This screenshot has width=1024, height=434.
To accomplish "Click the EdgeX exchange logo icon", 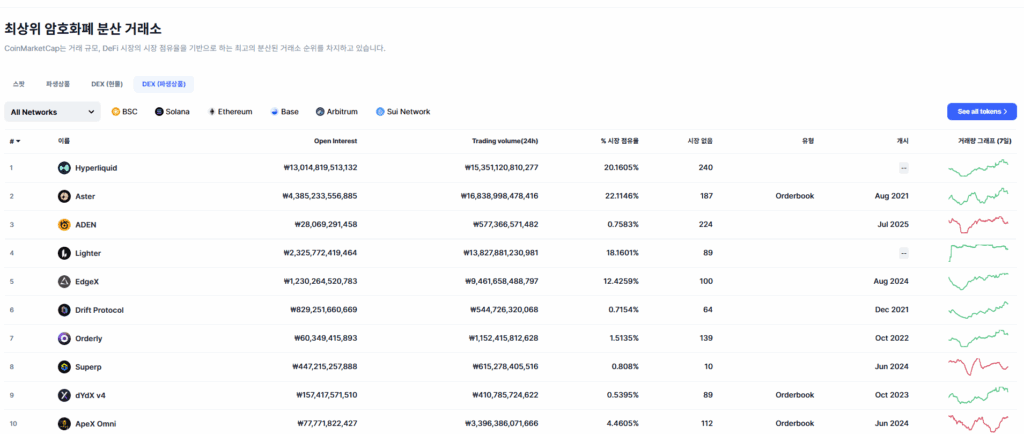I will coord(65,282).
